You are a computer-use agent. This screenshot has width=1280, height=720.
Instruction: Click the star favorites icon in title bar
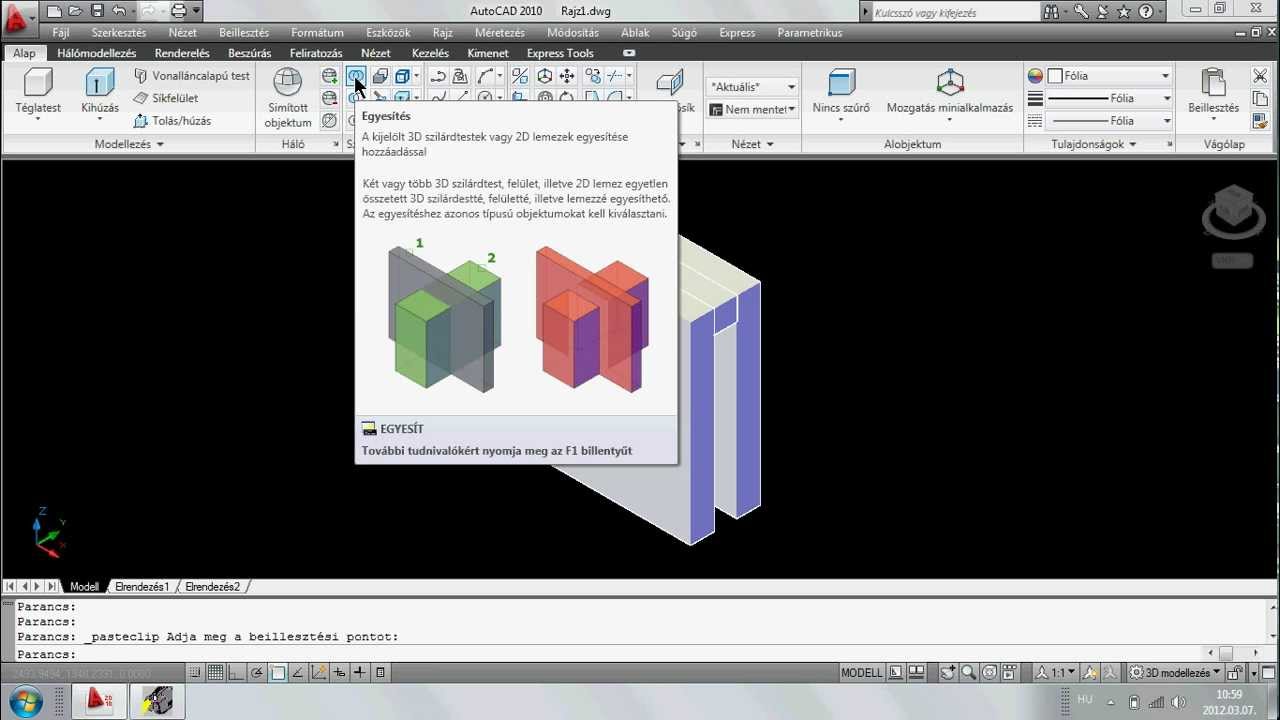(1124, 12)
